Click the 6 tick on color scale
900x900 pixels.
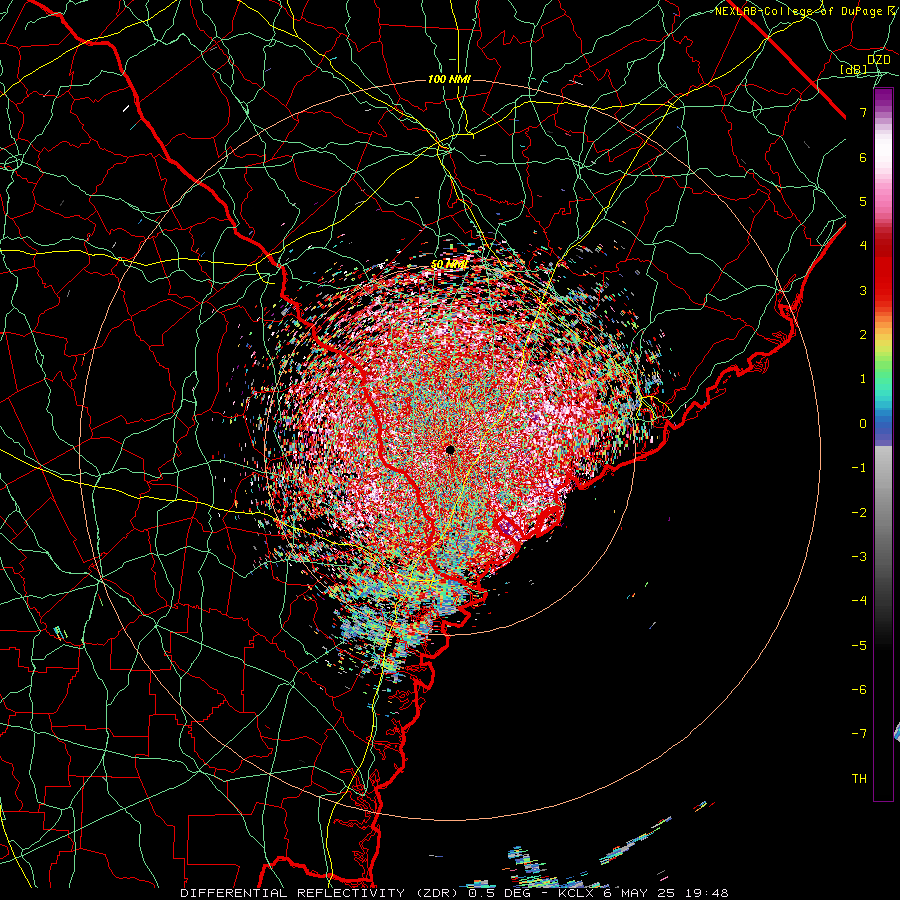[x=863, y=157]
